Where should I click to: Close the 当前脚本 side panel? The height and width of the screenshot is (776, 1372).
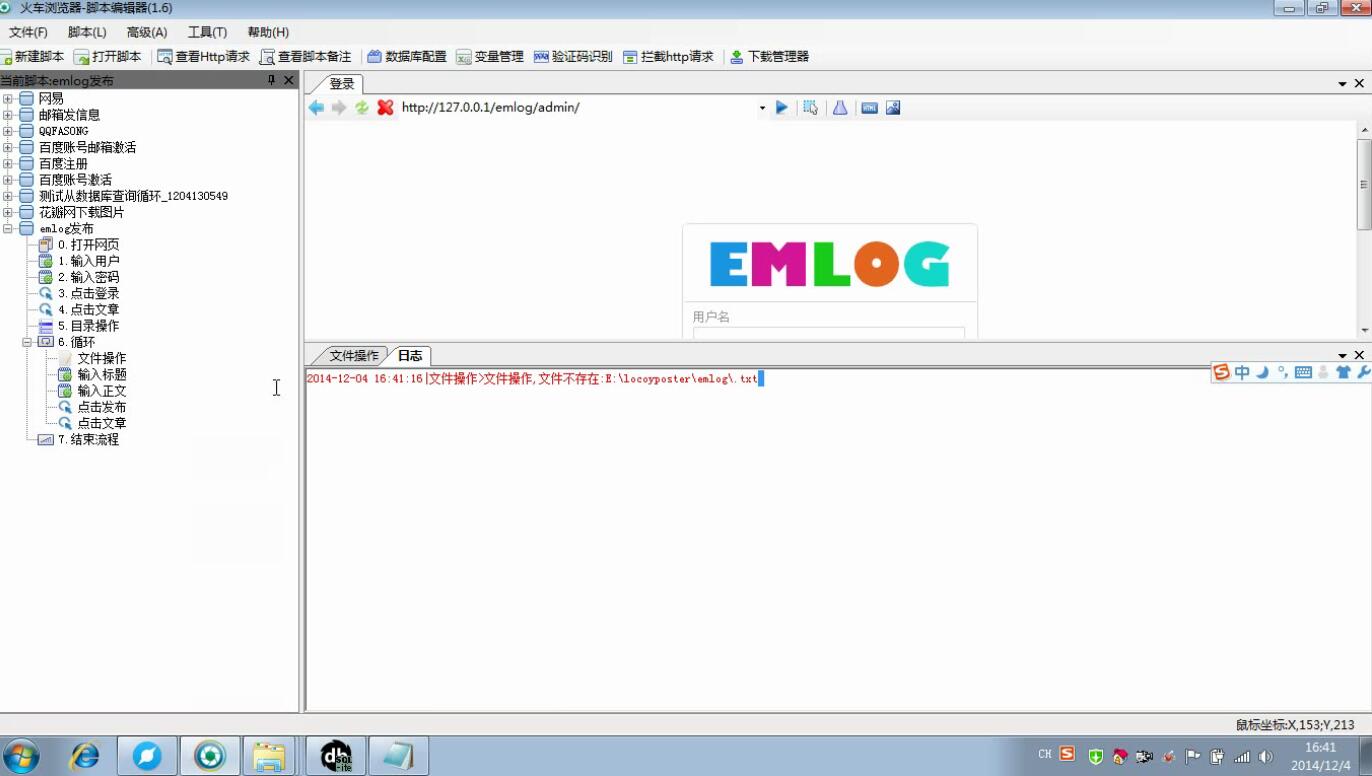coord(289,80)
